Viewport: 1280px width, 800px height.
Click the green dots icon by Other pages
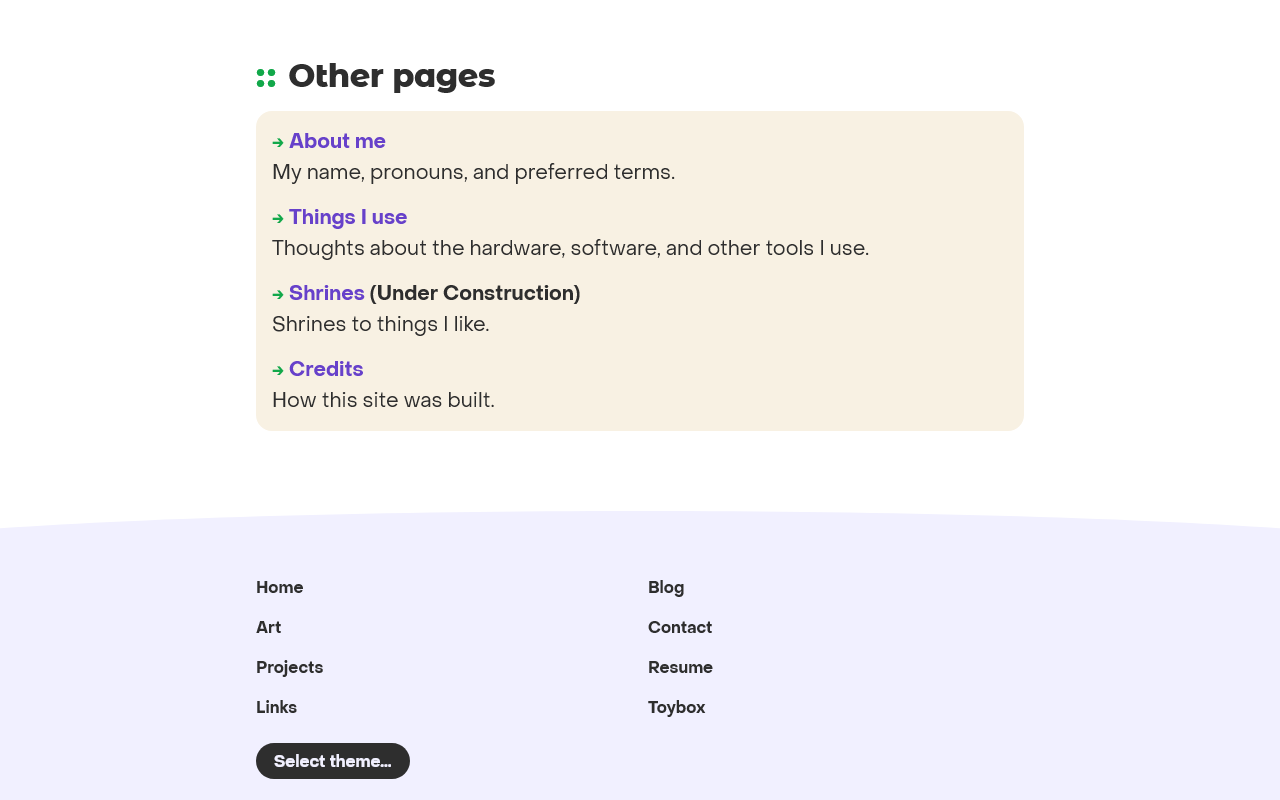click(x=266, y=78)
